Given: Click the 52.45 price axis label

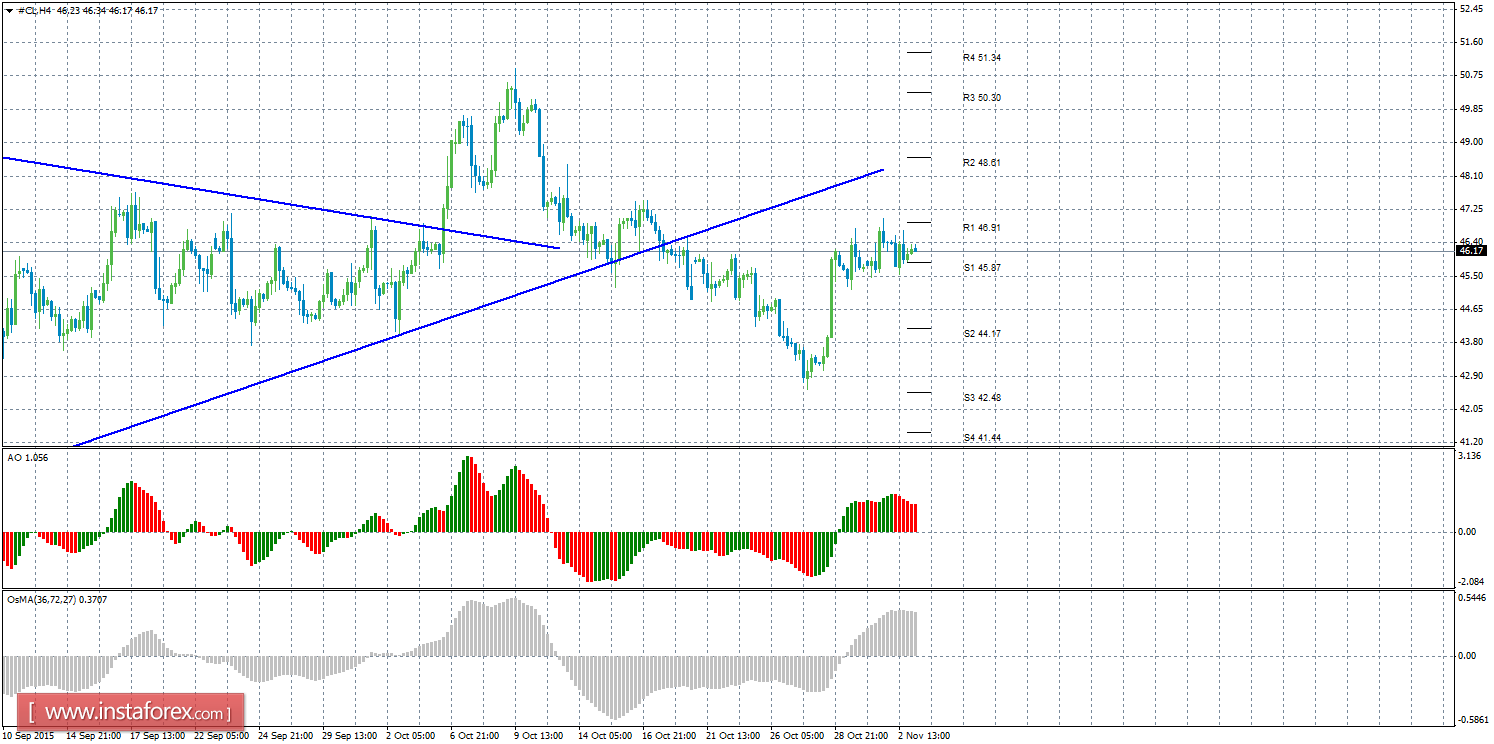Looking at the screenshot, I should coord(1471,9).
